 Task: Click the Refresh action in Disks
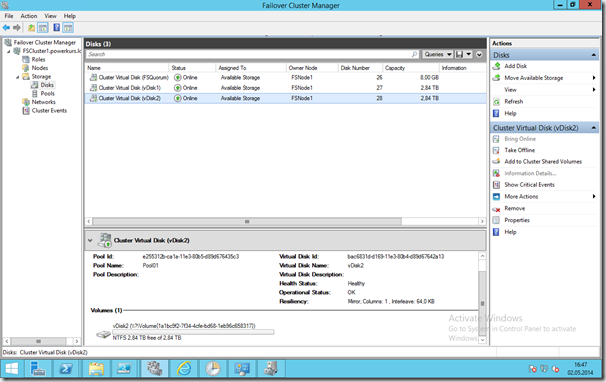pos(513,102)
